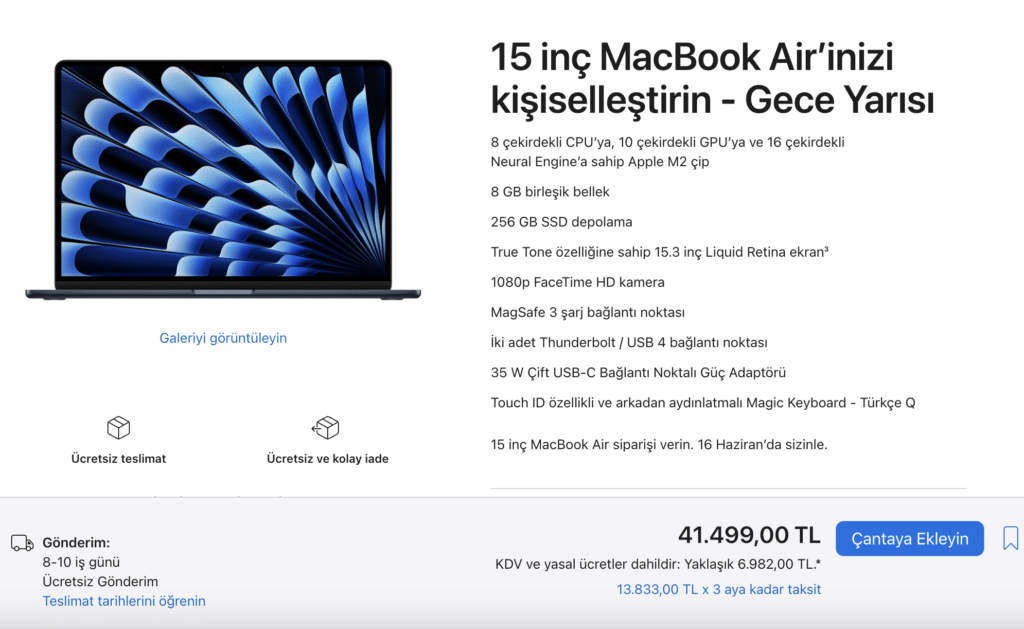Open the Galeriyi görüntüleyin link
The image size is (1024, 629).
tap(223, 338)
